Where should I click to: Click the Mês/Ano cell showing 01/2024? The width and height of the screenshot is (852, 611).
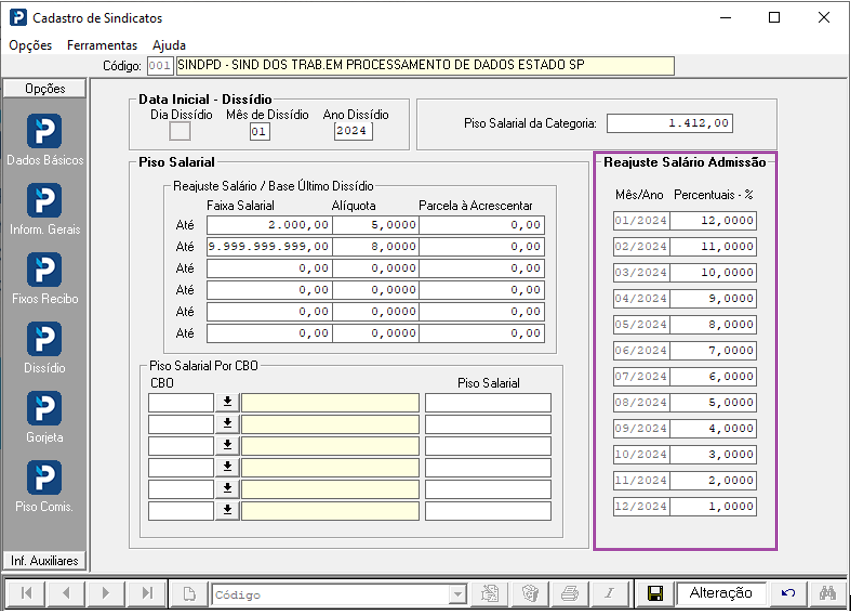[x=641, y=221]
